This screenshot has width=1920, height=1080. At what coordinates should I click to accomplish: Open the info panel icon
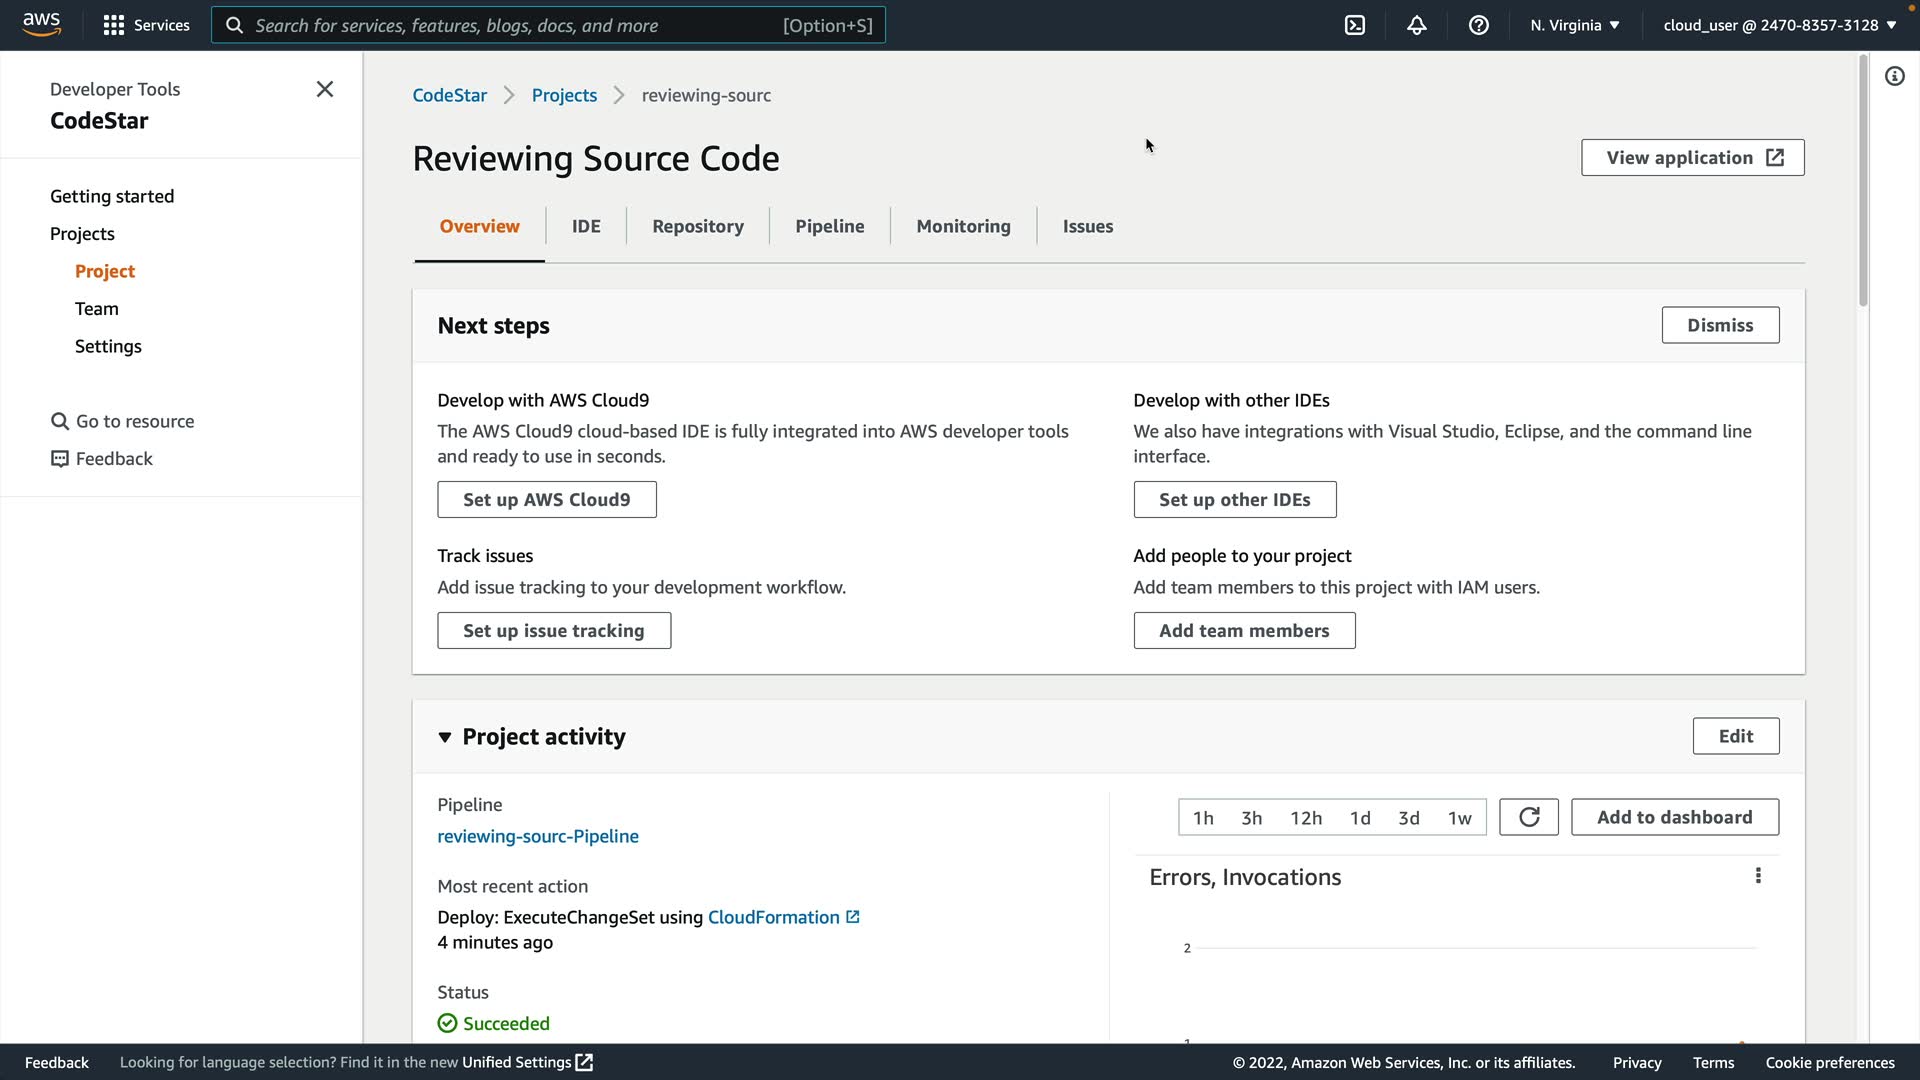(x=1895, y=76)
